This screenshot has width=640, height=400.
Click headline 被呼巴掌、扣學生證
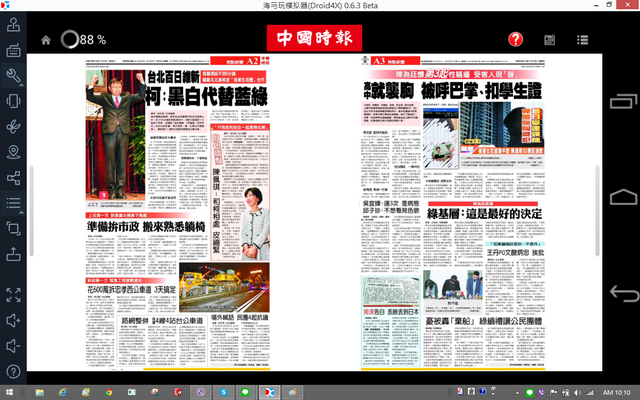point(481,91)
